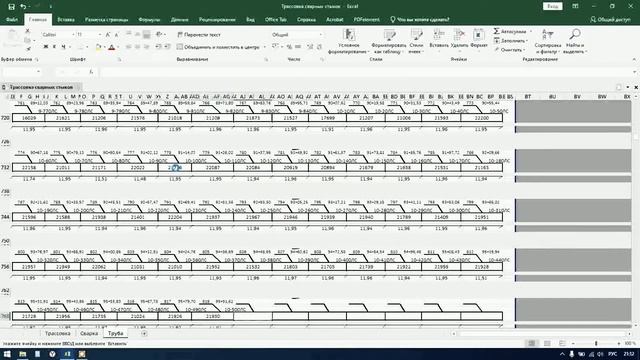Switch to Page Layout view in status bar
Screen dimensions: 640x360
point(547,344)
